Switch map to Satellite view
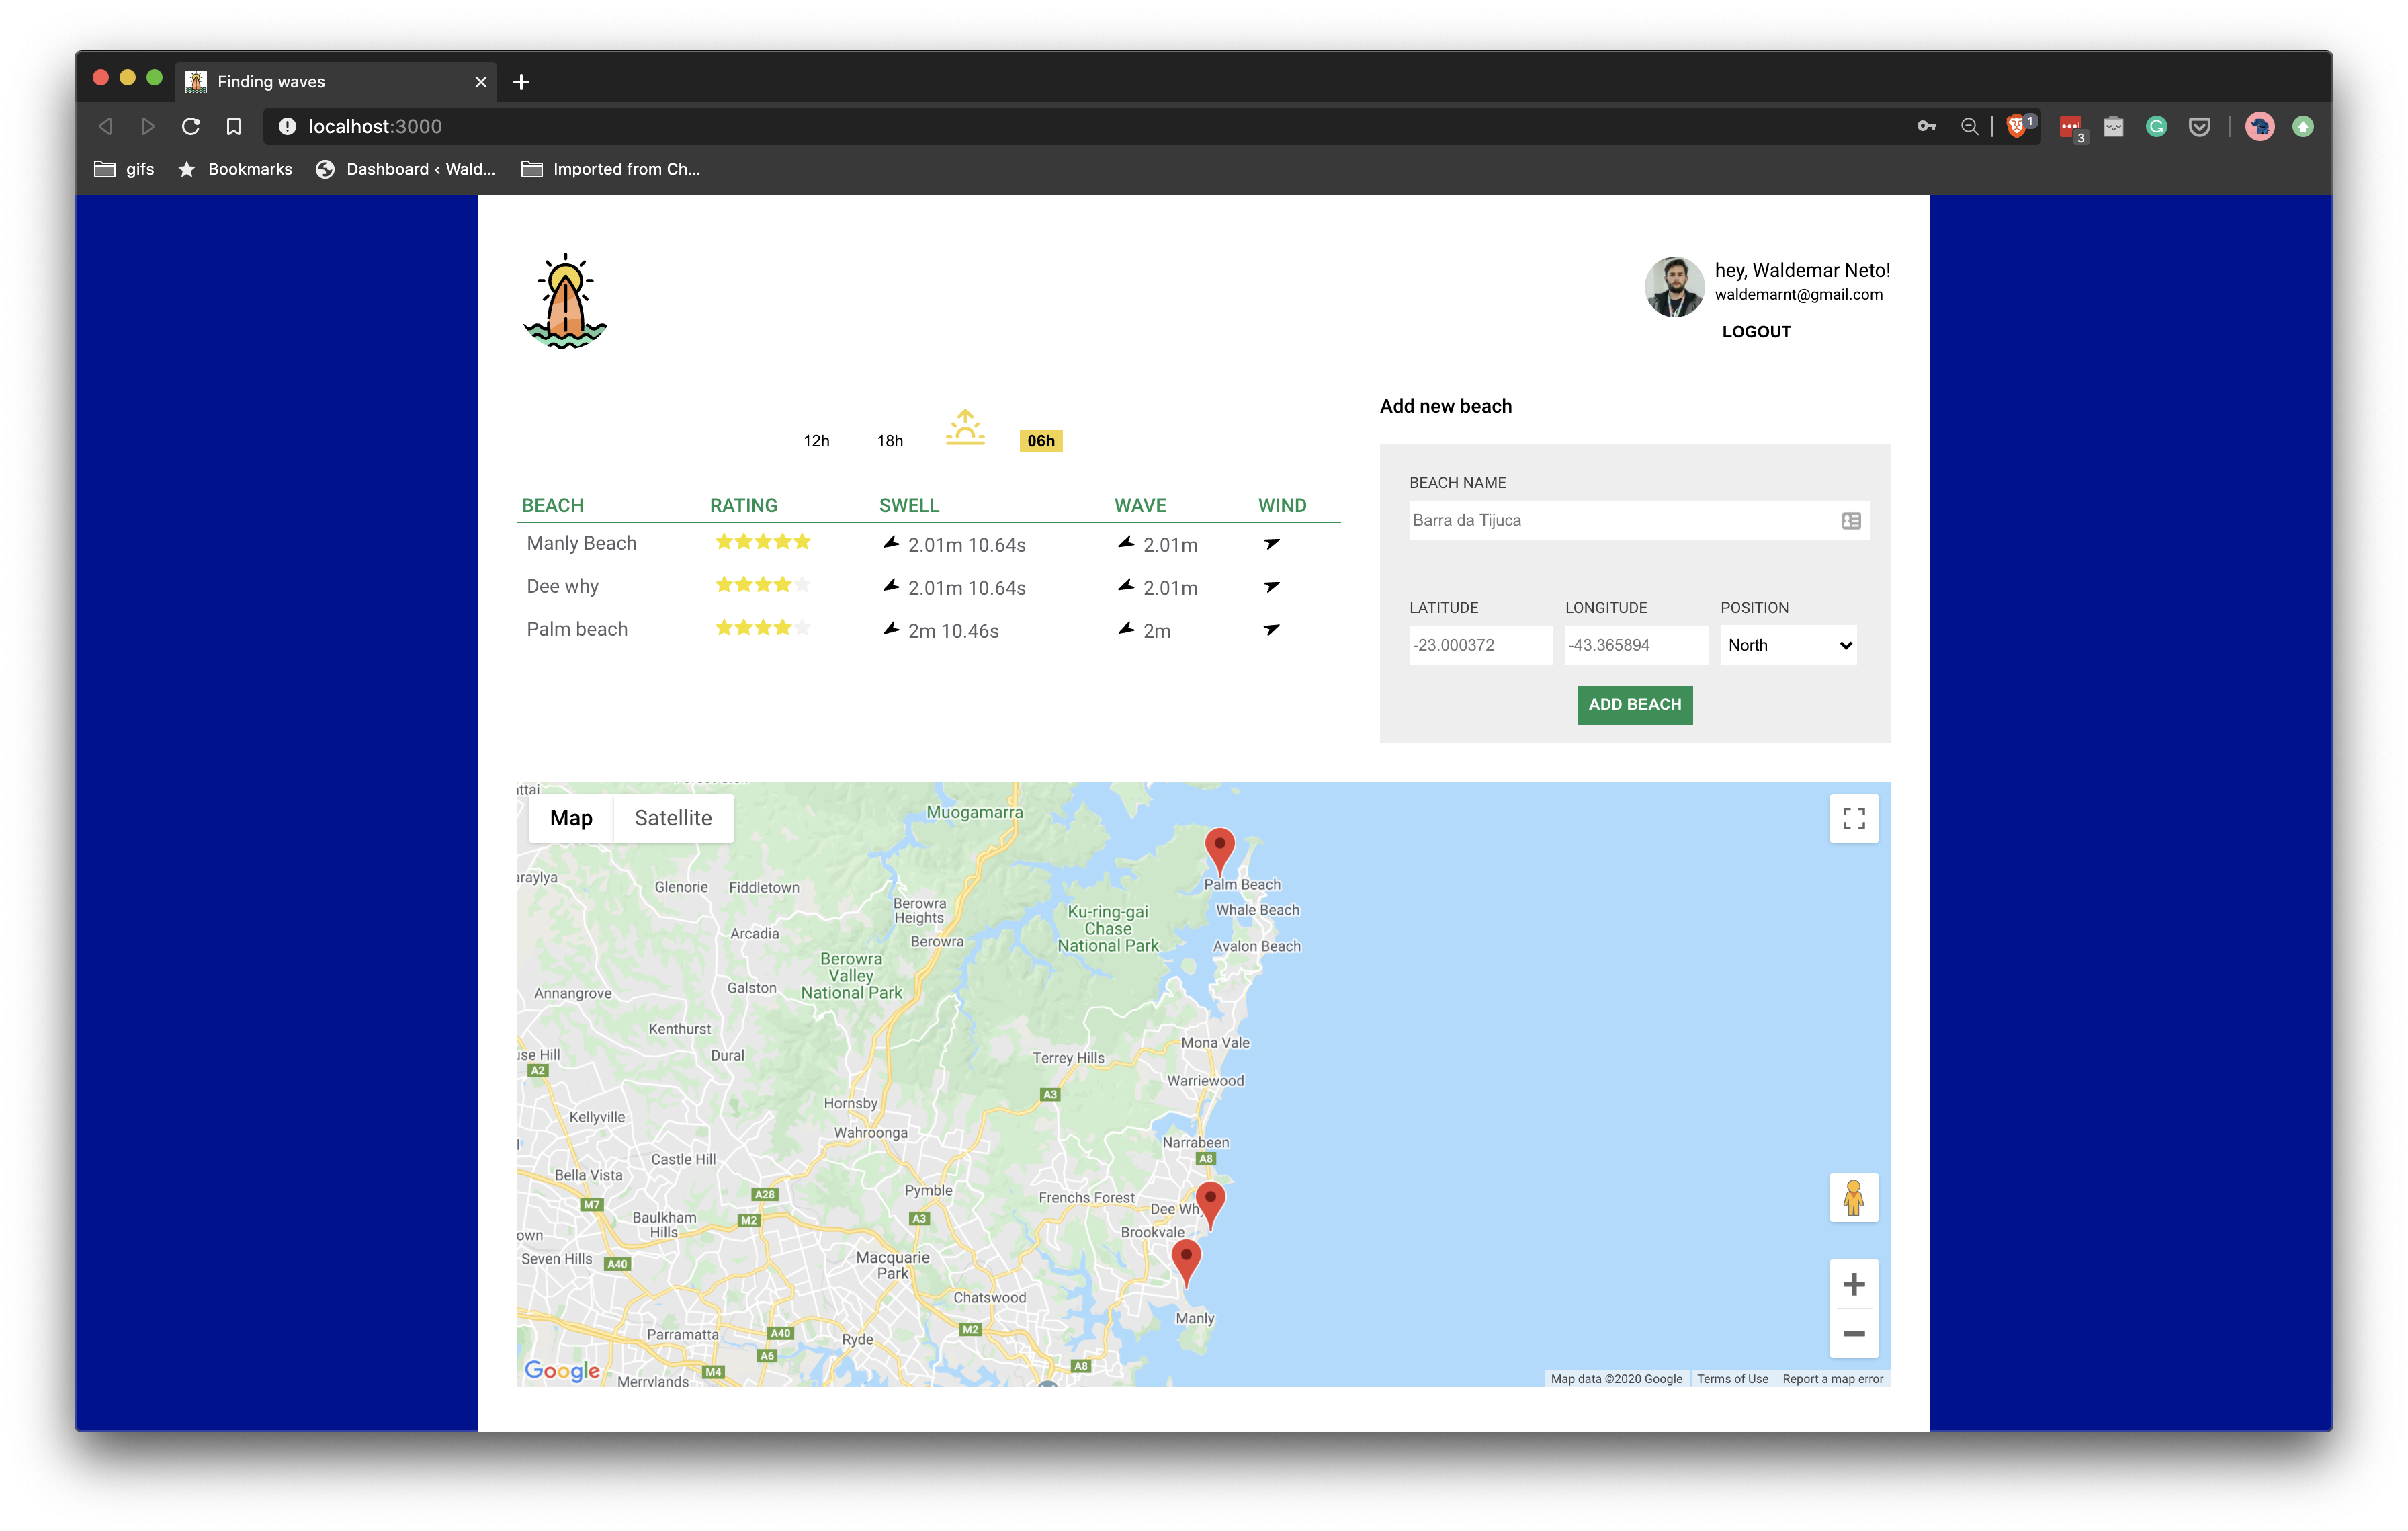 click(673, 818)
